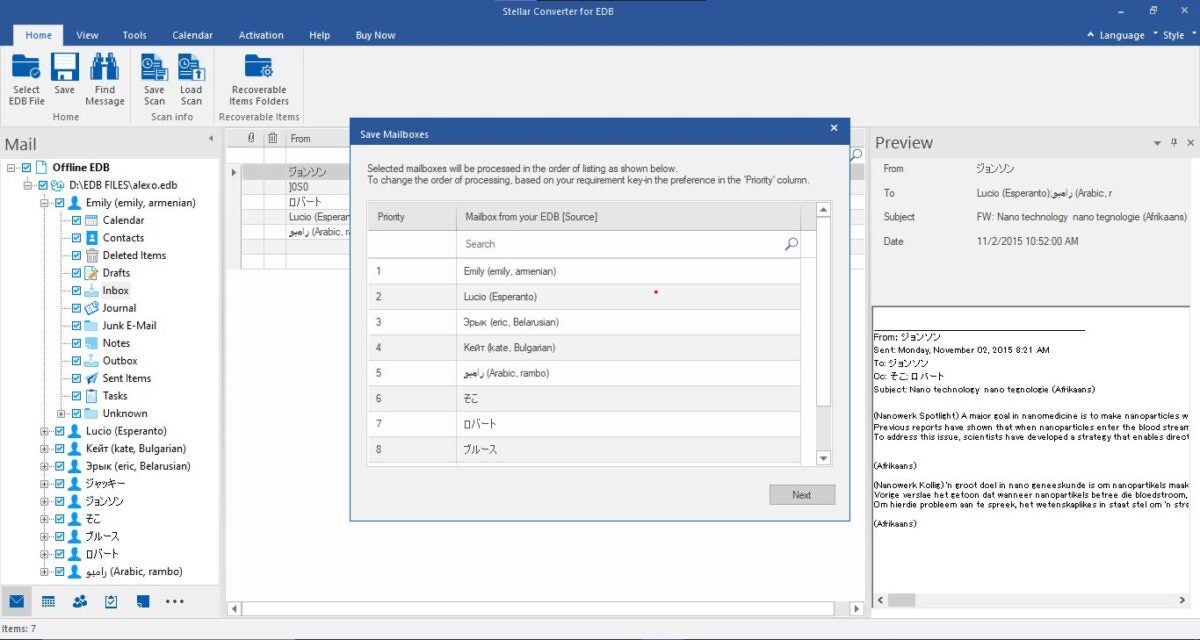The image size is (1200, 640).
Task: Click the Next button in Save Mailboxes
Action: point(802,495)
